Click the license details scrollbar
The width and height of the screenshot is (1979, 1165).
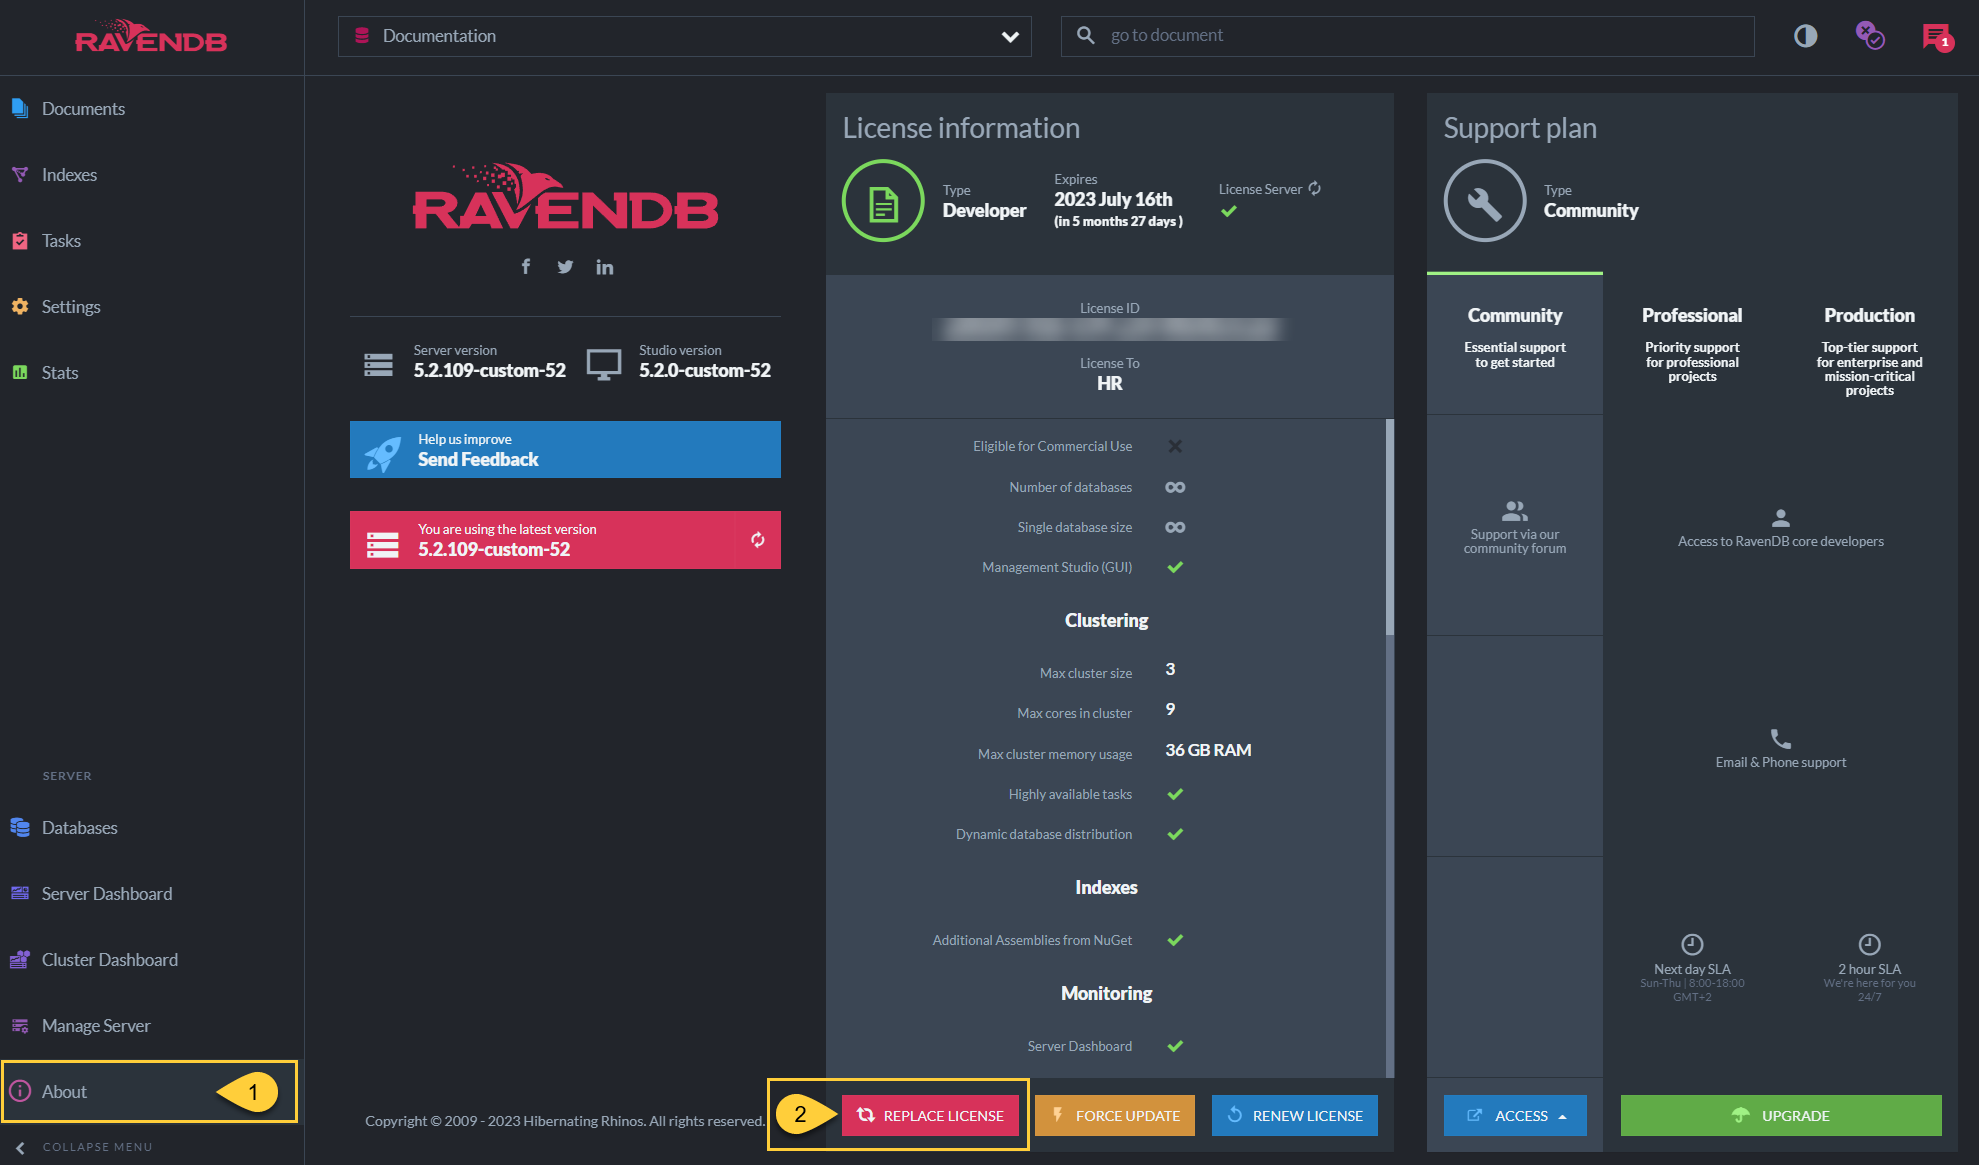(x=1389, y=527)
